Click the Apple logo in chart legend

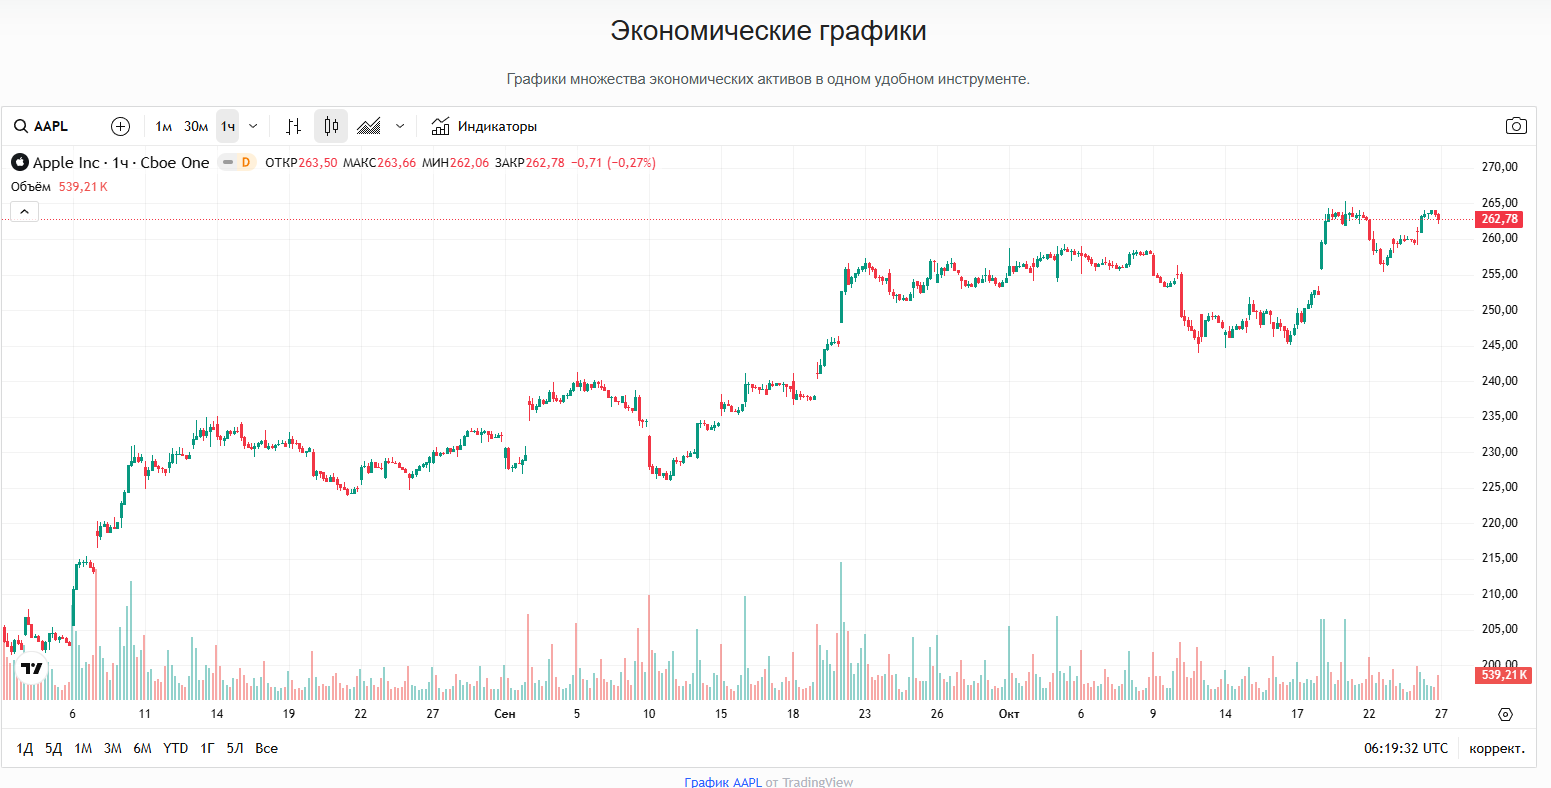[x=20, y=163]
